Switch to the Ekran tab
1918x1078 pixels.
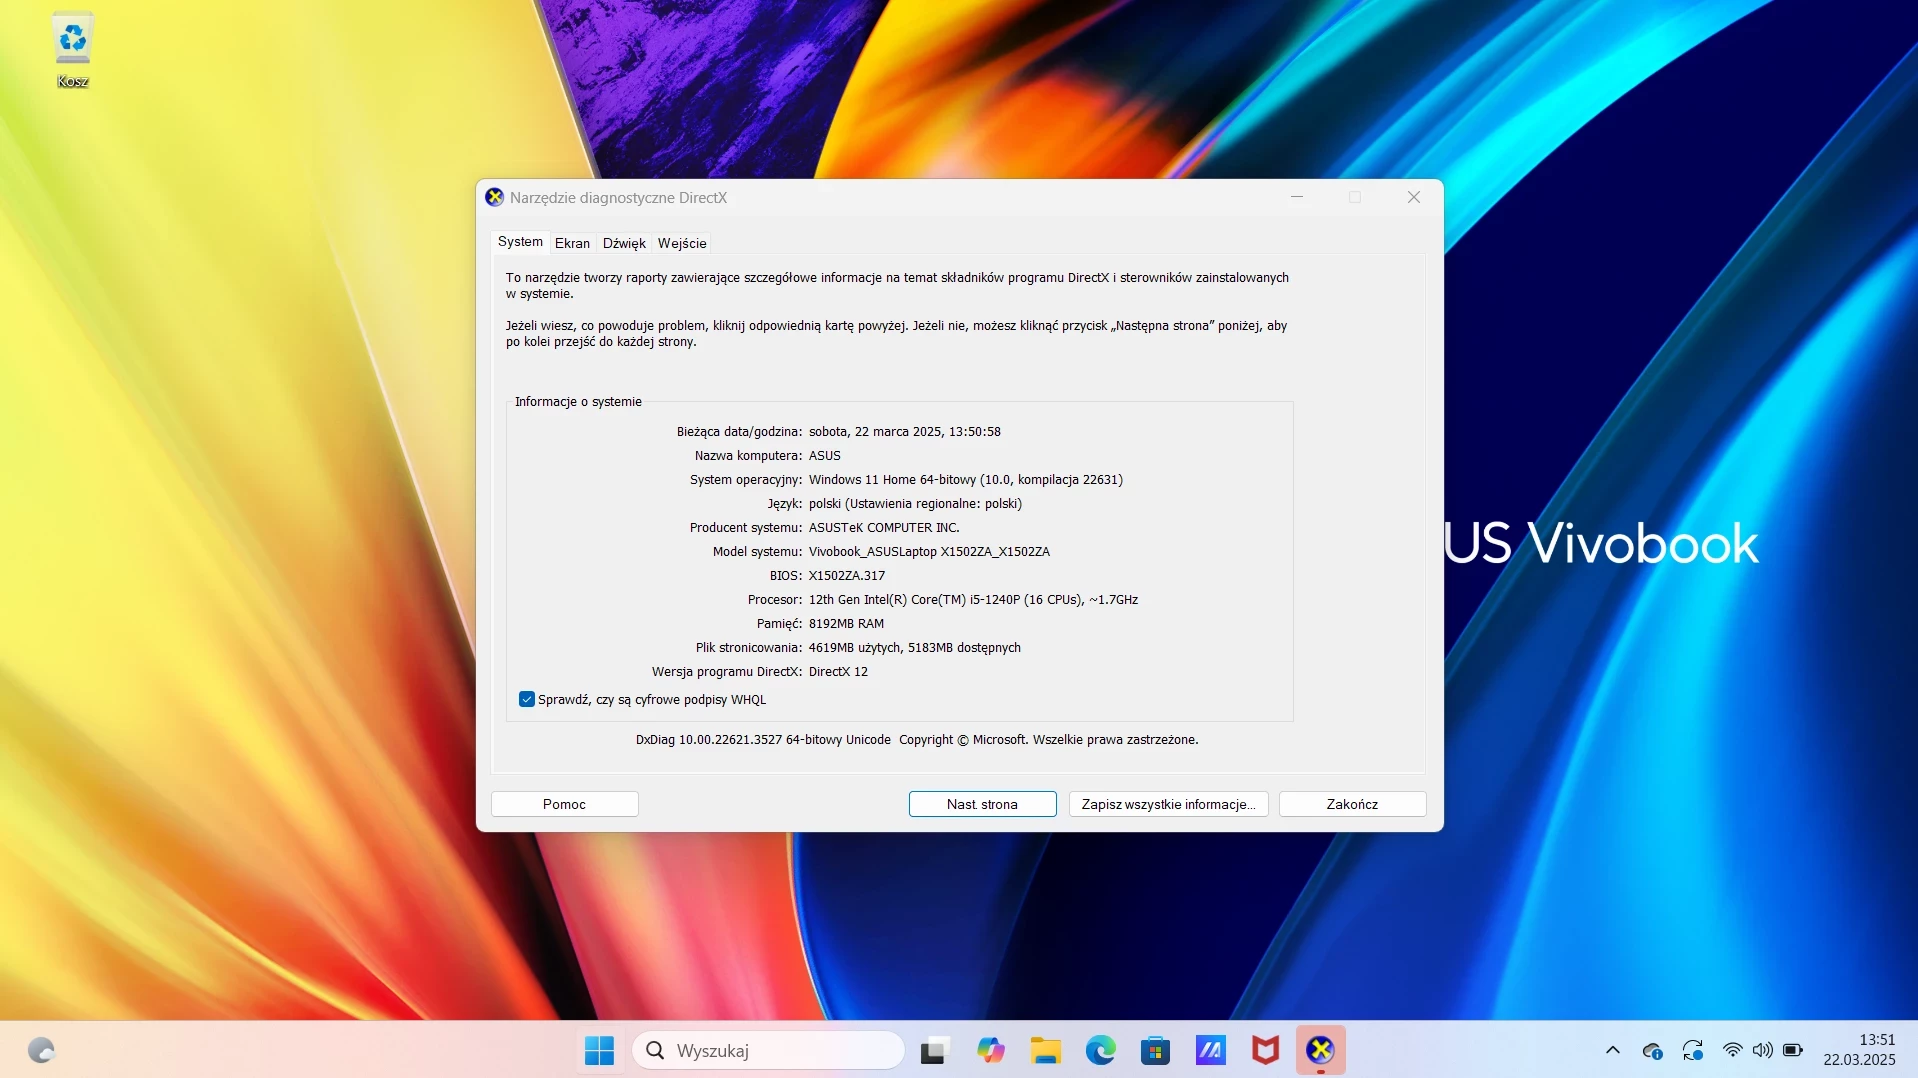click(572, 243)
